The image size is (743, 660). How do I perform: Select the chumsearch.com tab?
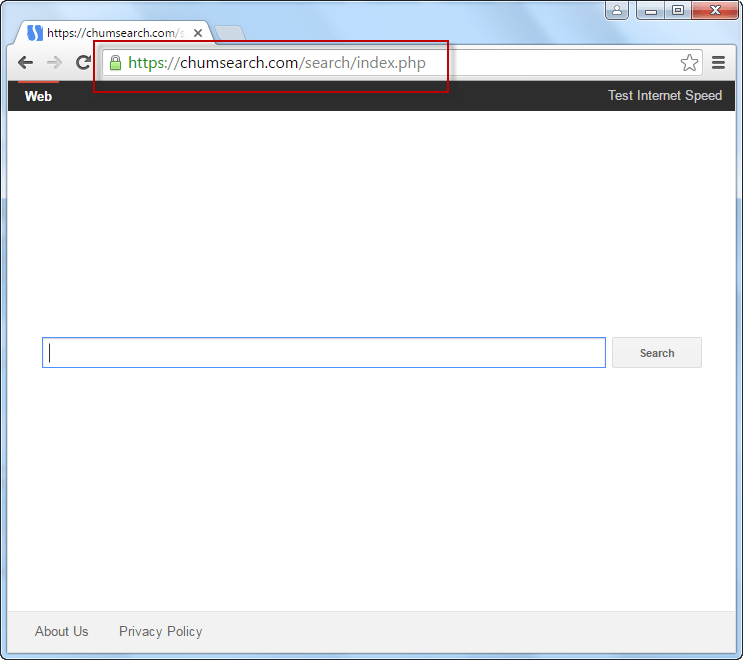[114, 33]
